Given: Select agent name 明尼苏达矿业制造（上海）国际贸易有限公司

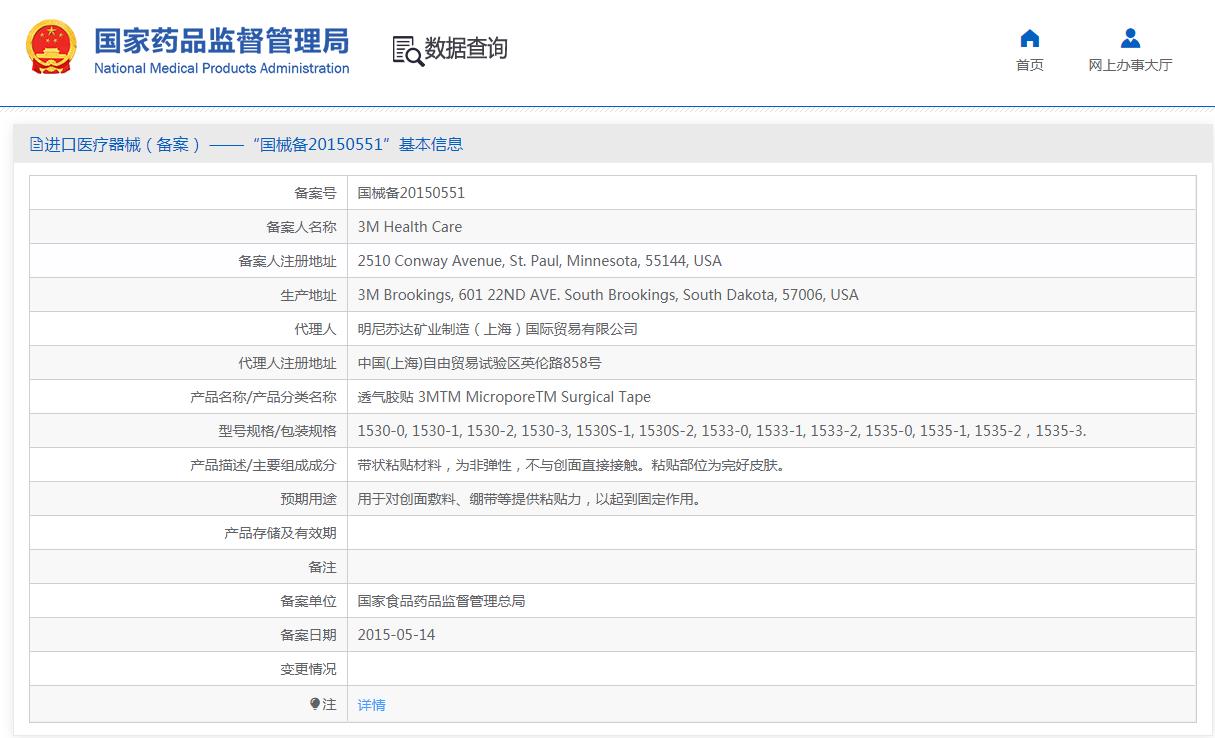Looking at the screenshot, I should 498,329.
